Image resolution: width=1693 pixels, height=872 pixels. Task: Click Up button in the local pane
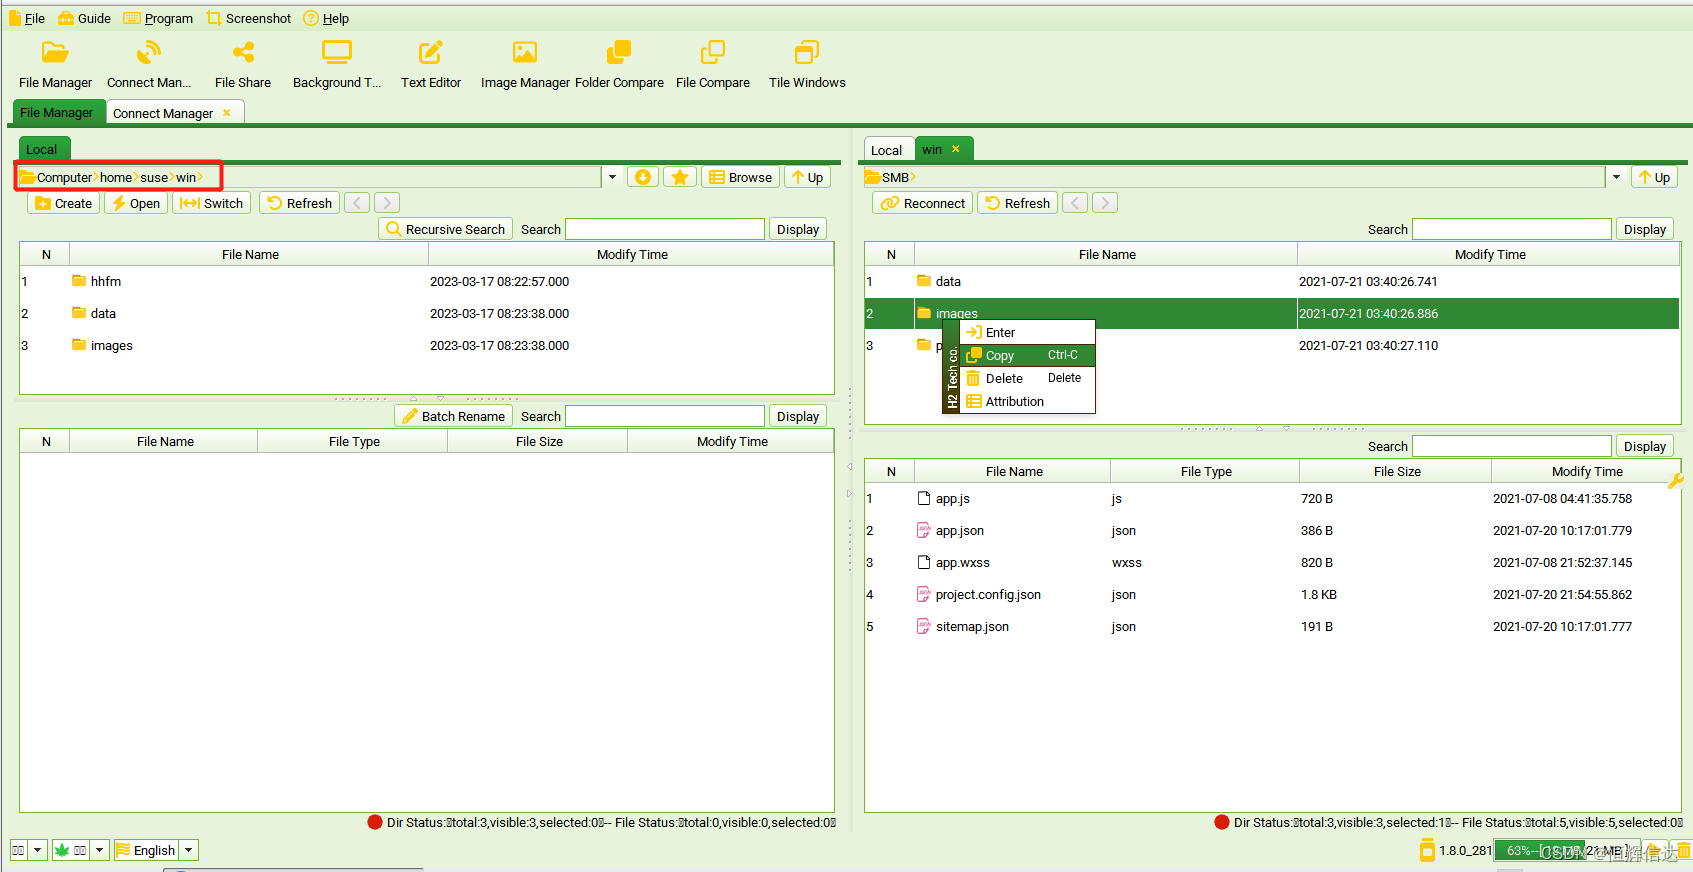click(x=807, y=177)
